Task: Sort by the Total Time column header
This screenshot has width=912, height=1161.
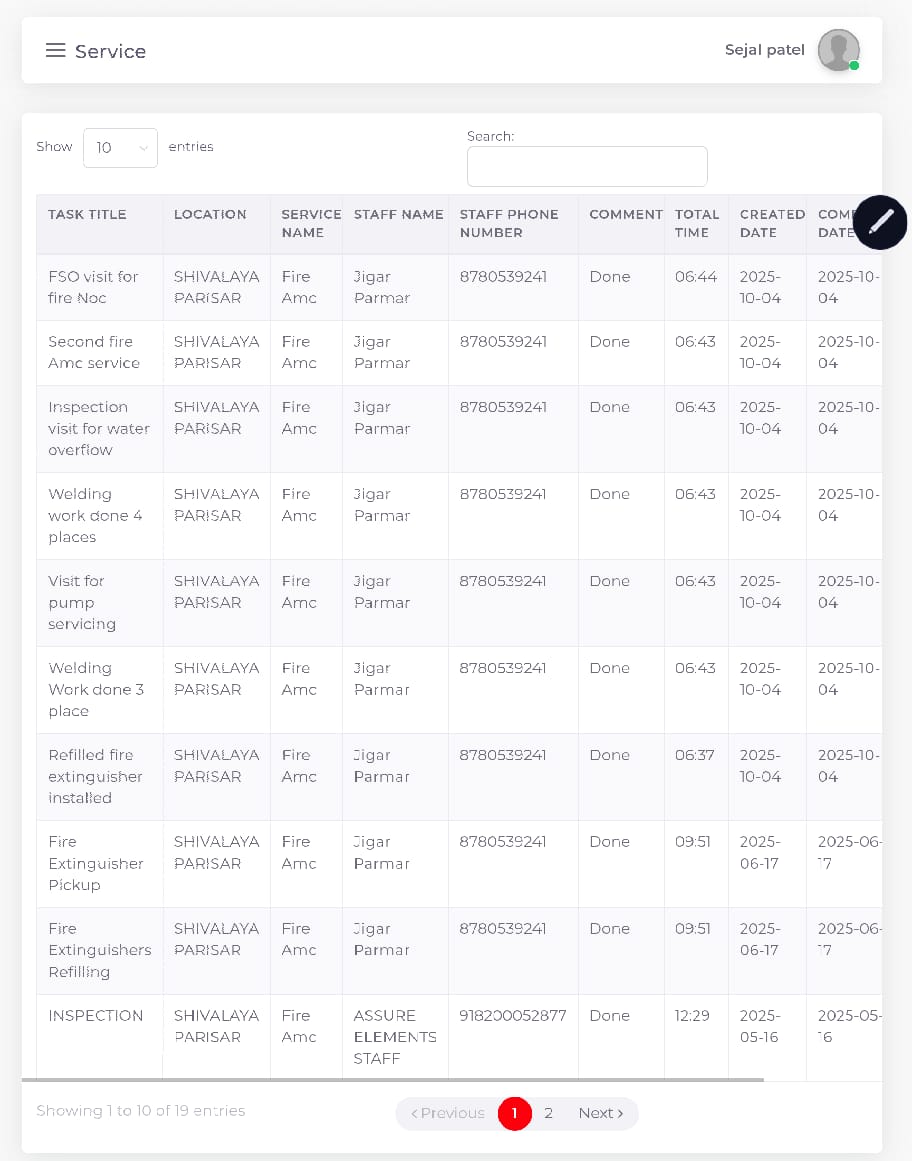Action: 696,223
